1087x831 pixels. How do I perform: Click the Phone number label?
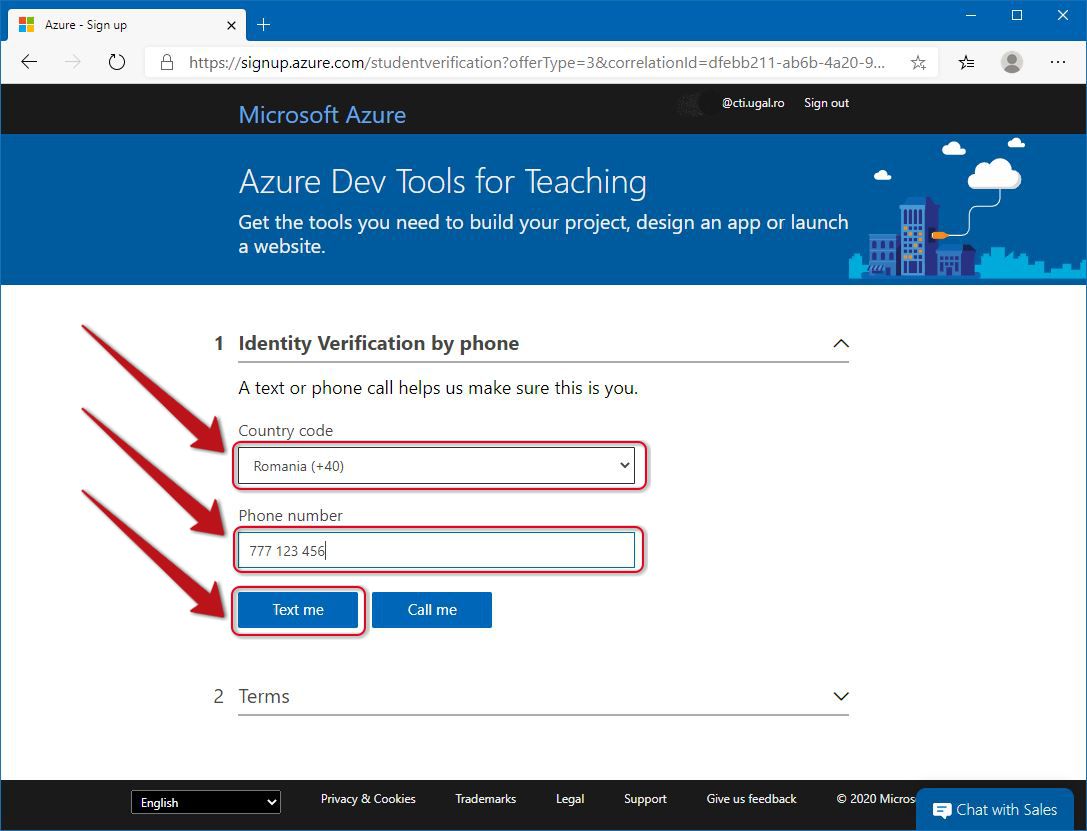pyautogui.click(x=290, y=516)
